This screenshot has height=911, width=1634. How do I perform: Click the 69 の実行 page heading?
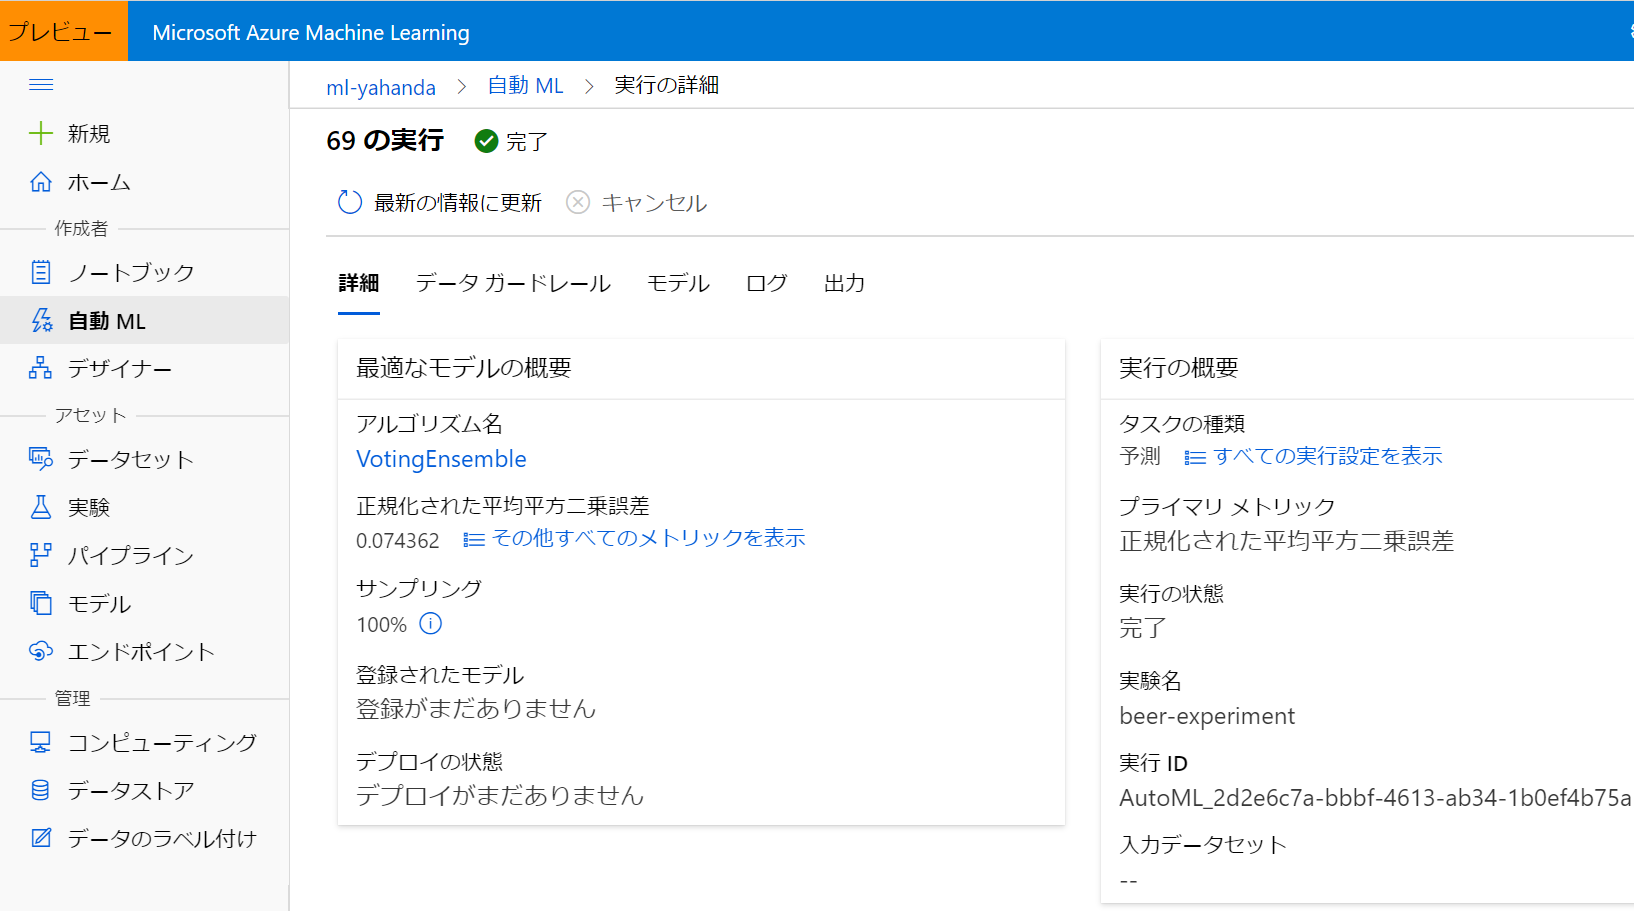pyautogui.click(x=385, y=141)
